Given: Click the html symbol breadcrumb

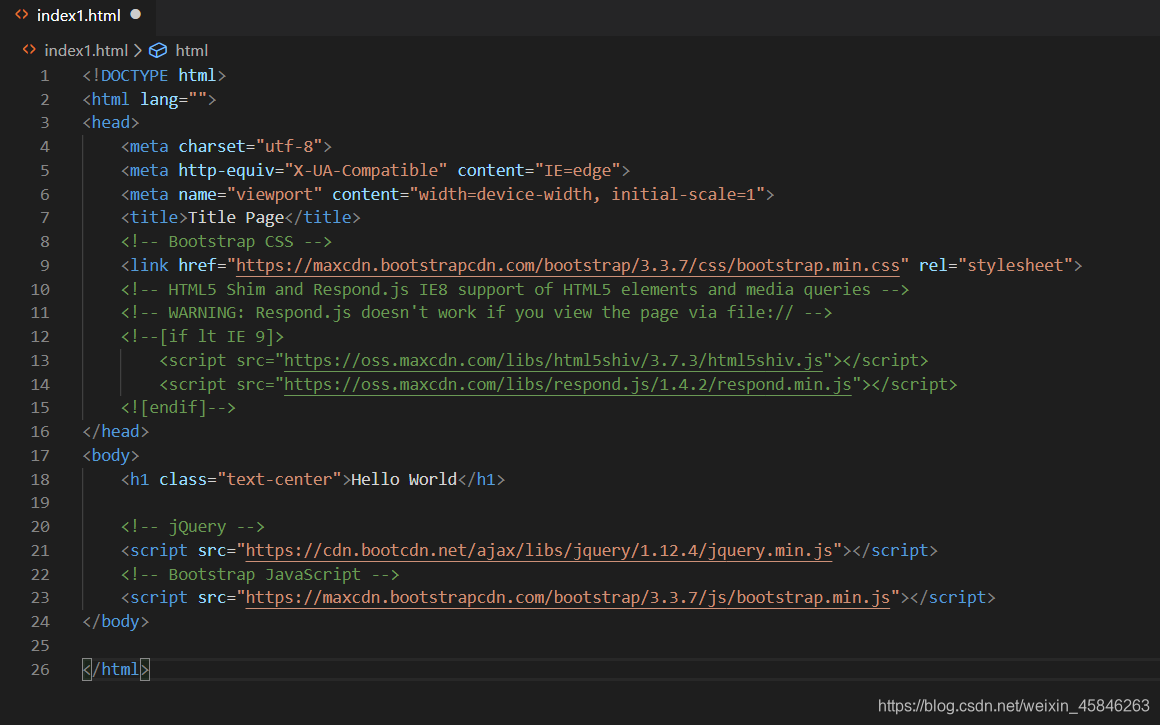Looking at the screenshot, I should point(192,50).
